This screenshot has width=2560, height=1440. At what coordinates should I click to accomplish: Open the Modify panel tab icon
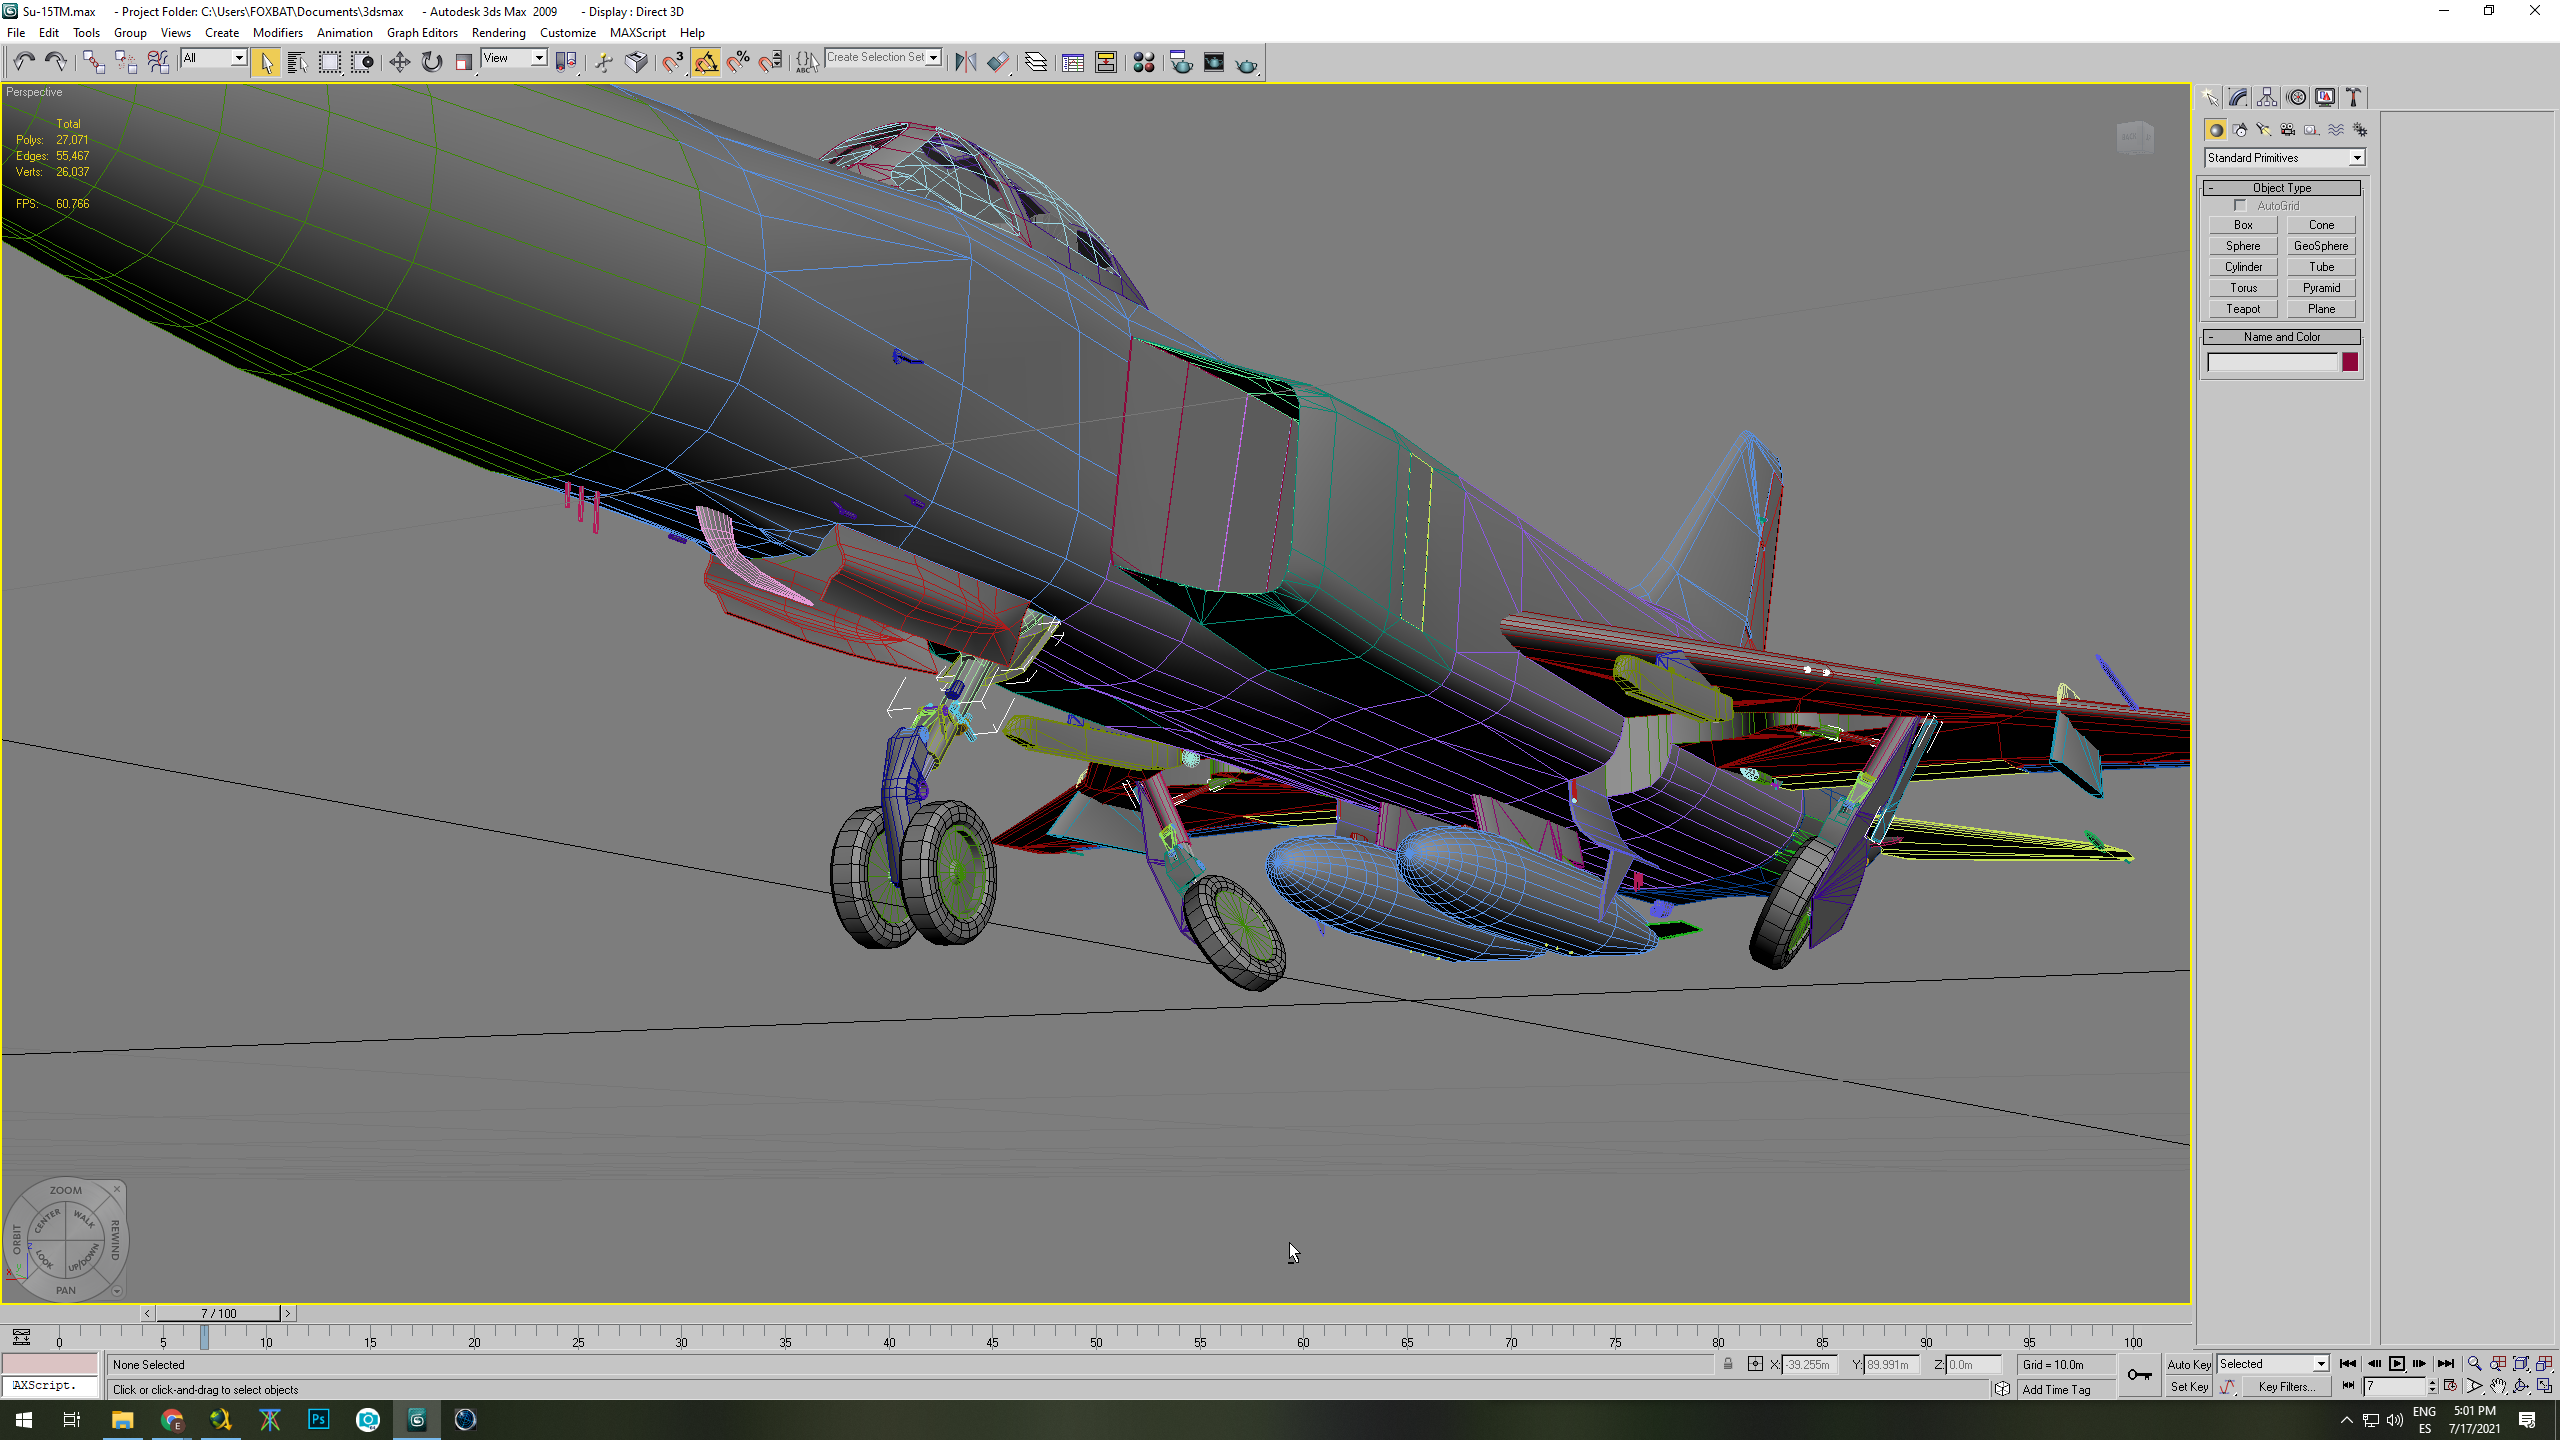click(x=2238, y=97)
